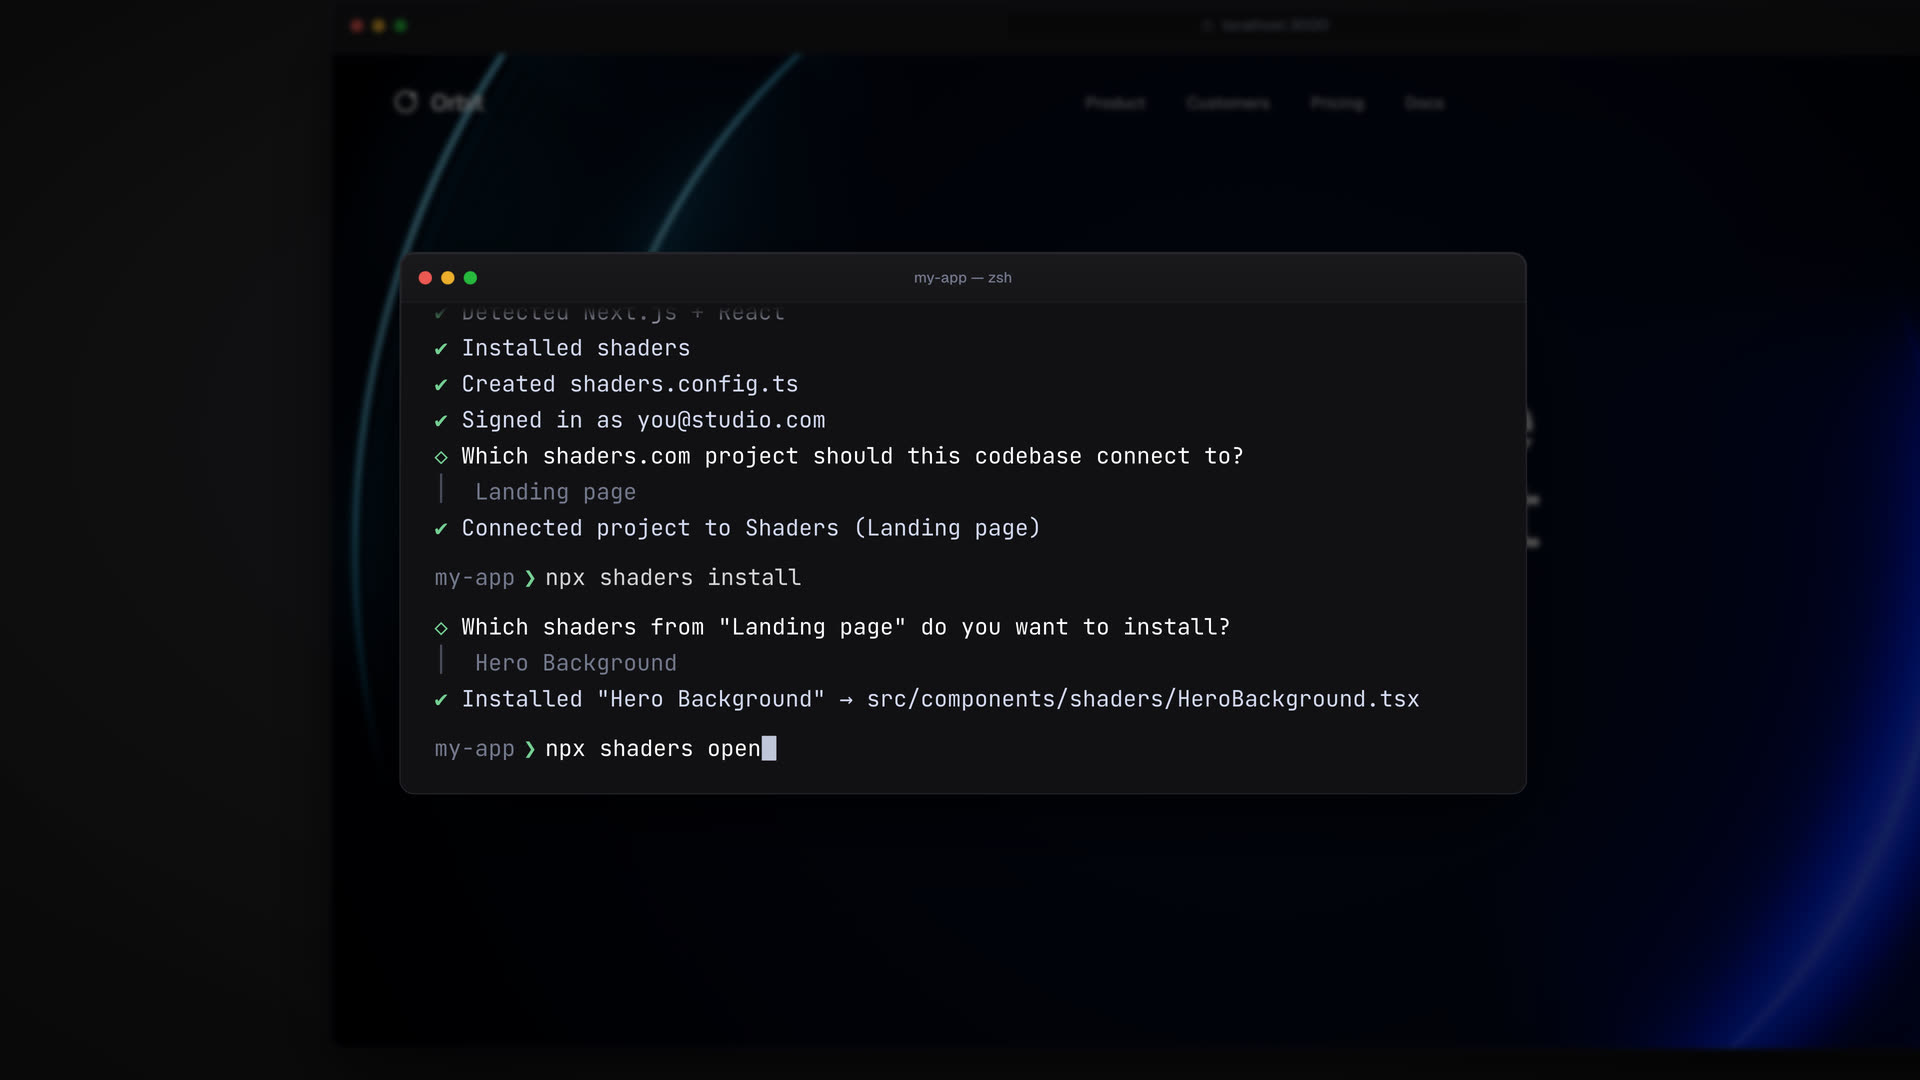Click the background browser address bar
The width and height of the screenshot is (1920, 1080).
[1265, 25]
